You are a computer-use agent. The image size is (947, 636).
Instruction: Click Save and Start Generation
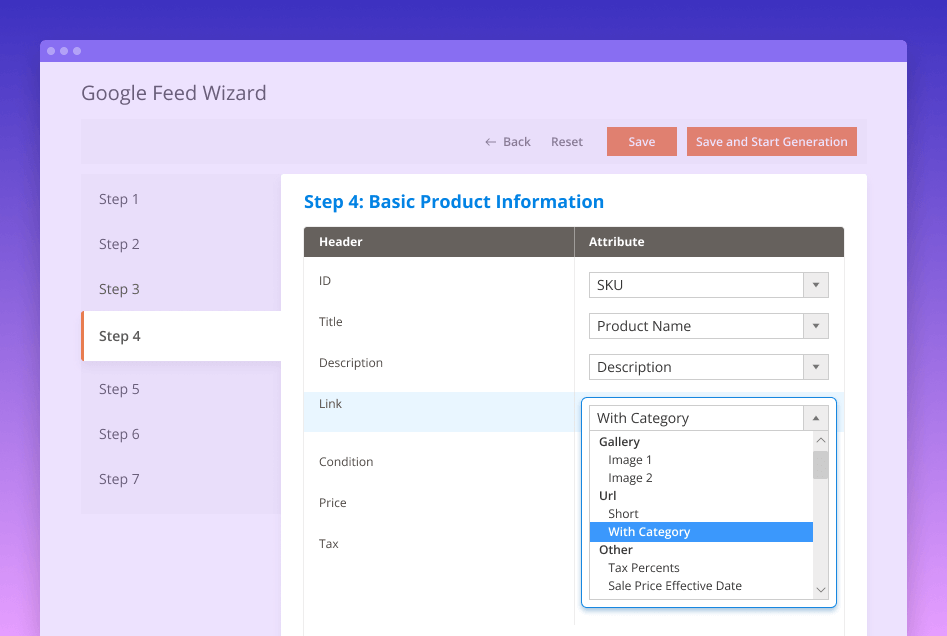point(771,141)
